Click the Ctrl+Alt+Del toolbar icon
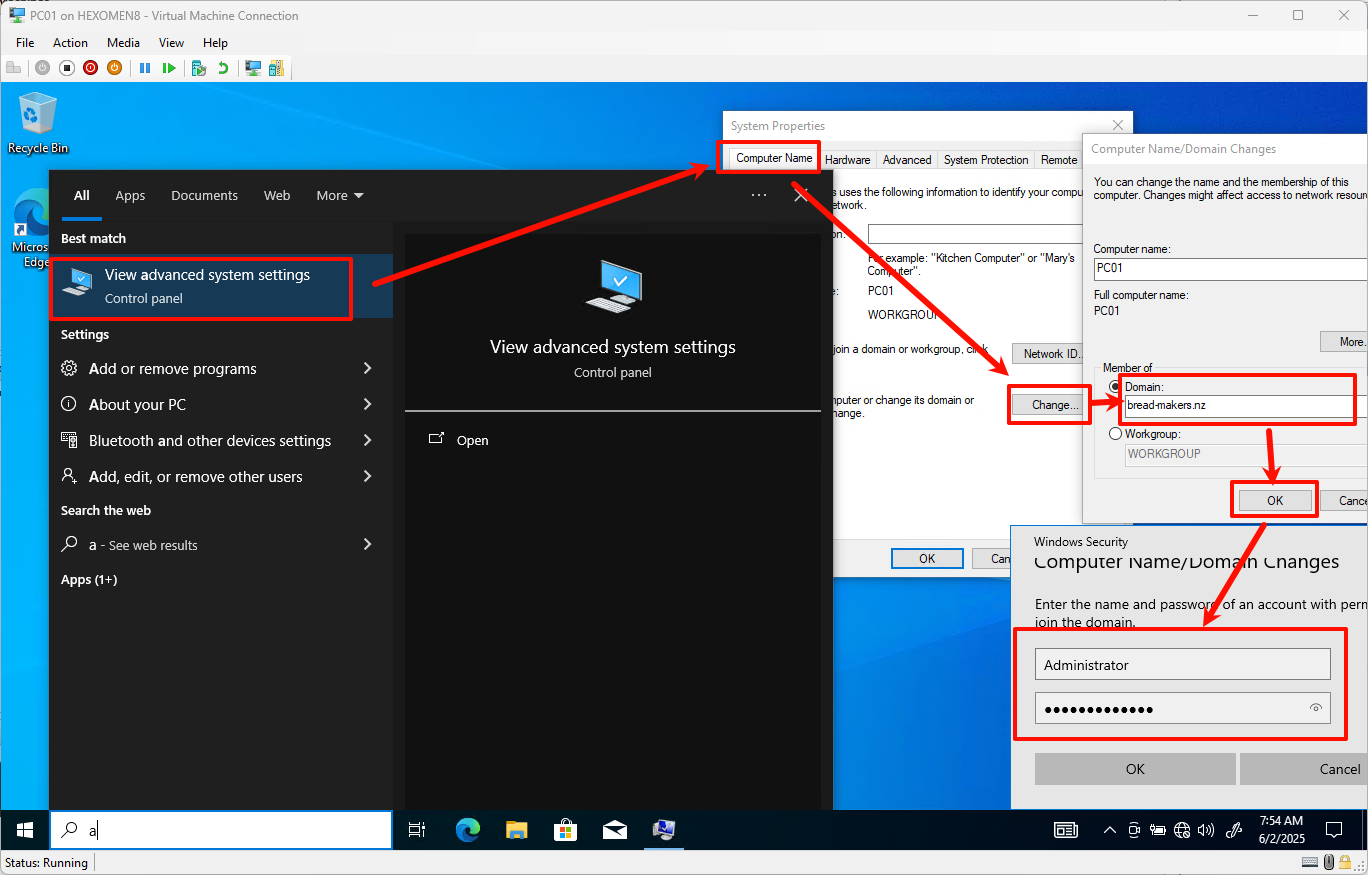Viewport: 1368px width, 875px height. click(14, 68)
